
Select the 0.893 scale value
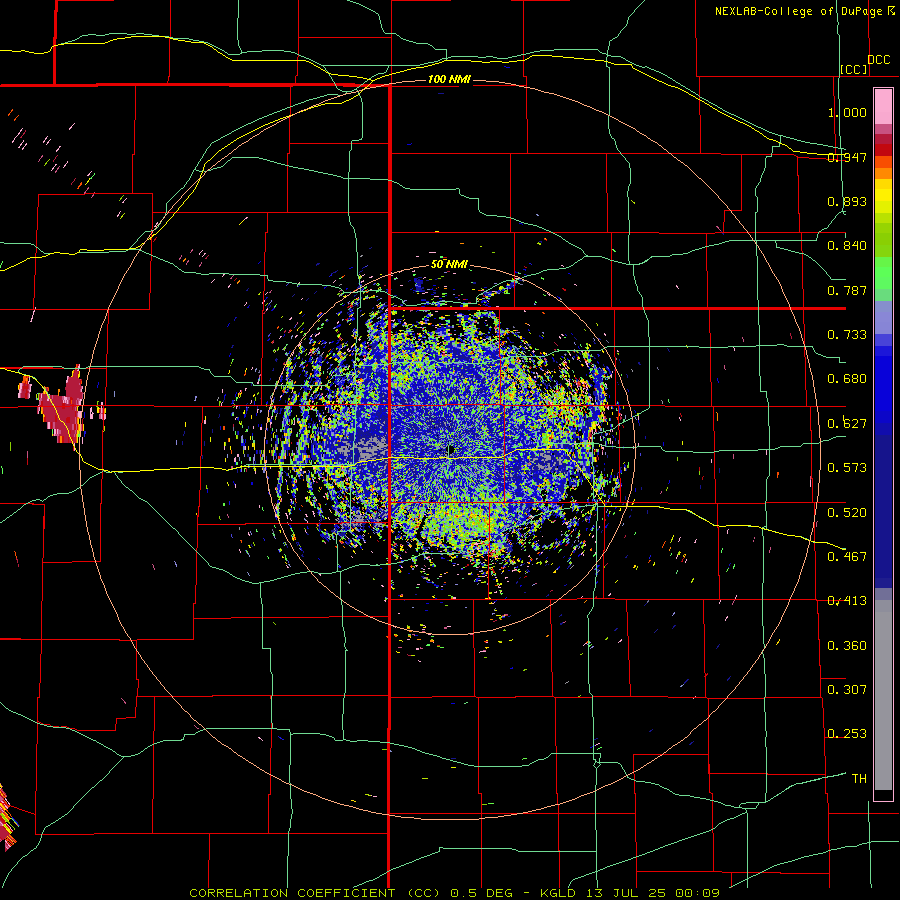pyautogui.click(x=847, y=201)
